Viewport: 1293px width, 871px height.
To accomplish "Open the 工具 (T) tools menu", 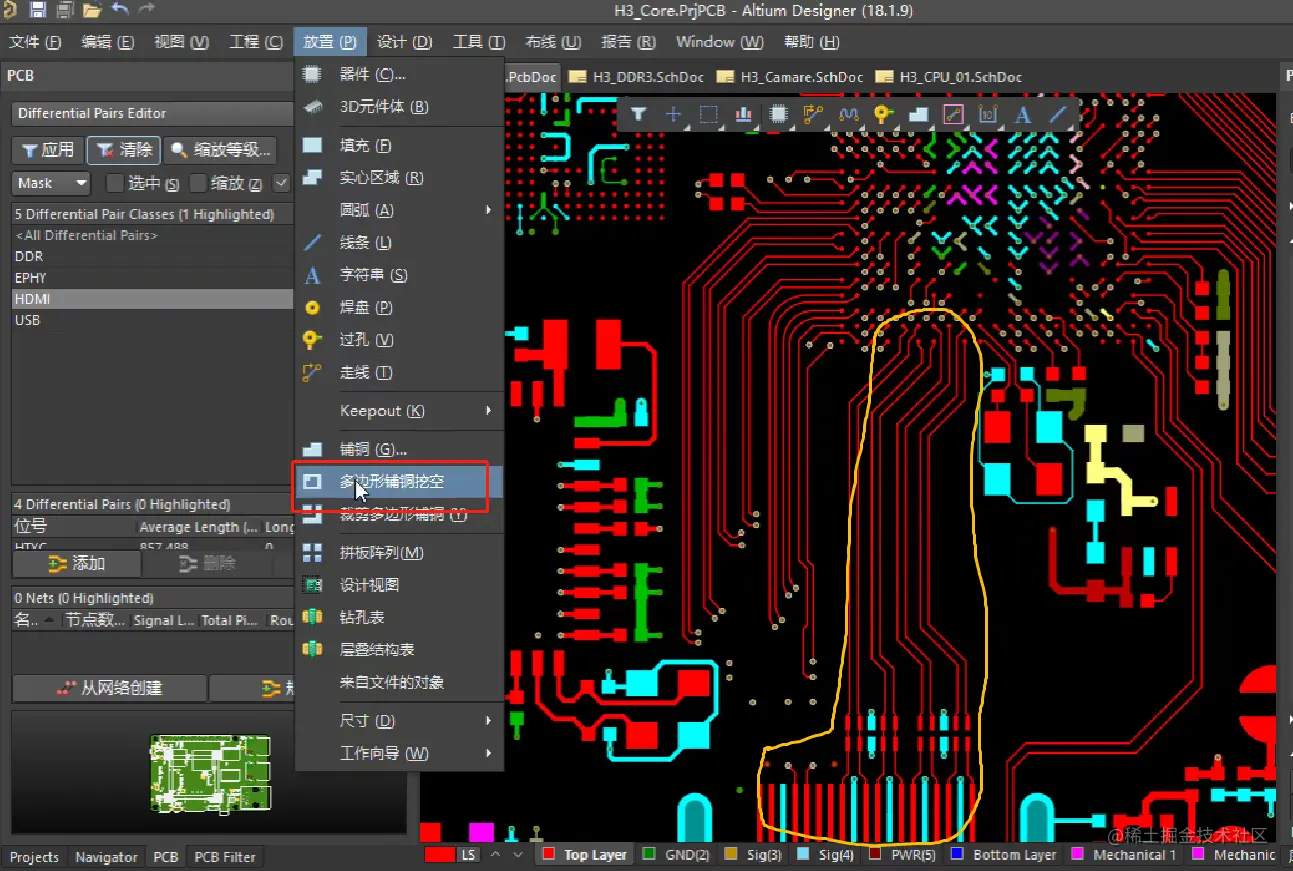I will pos(479,42).
